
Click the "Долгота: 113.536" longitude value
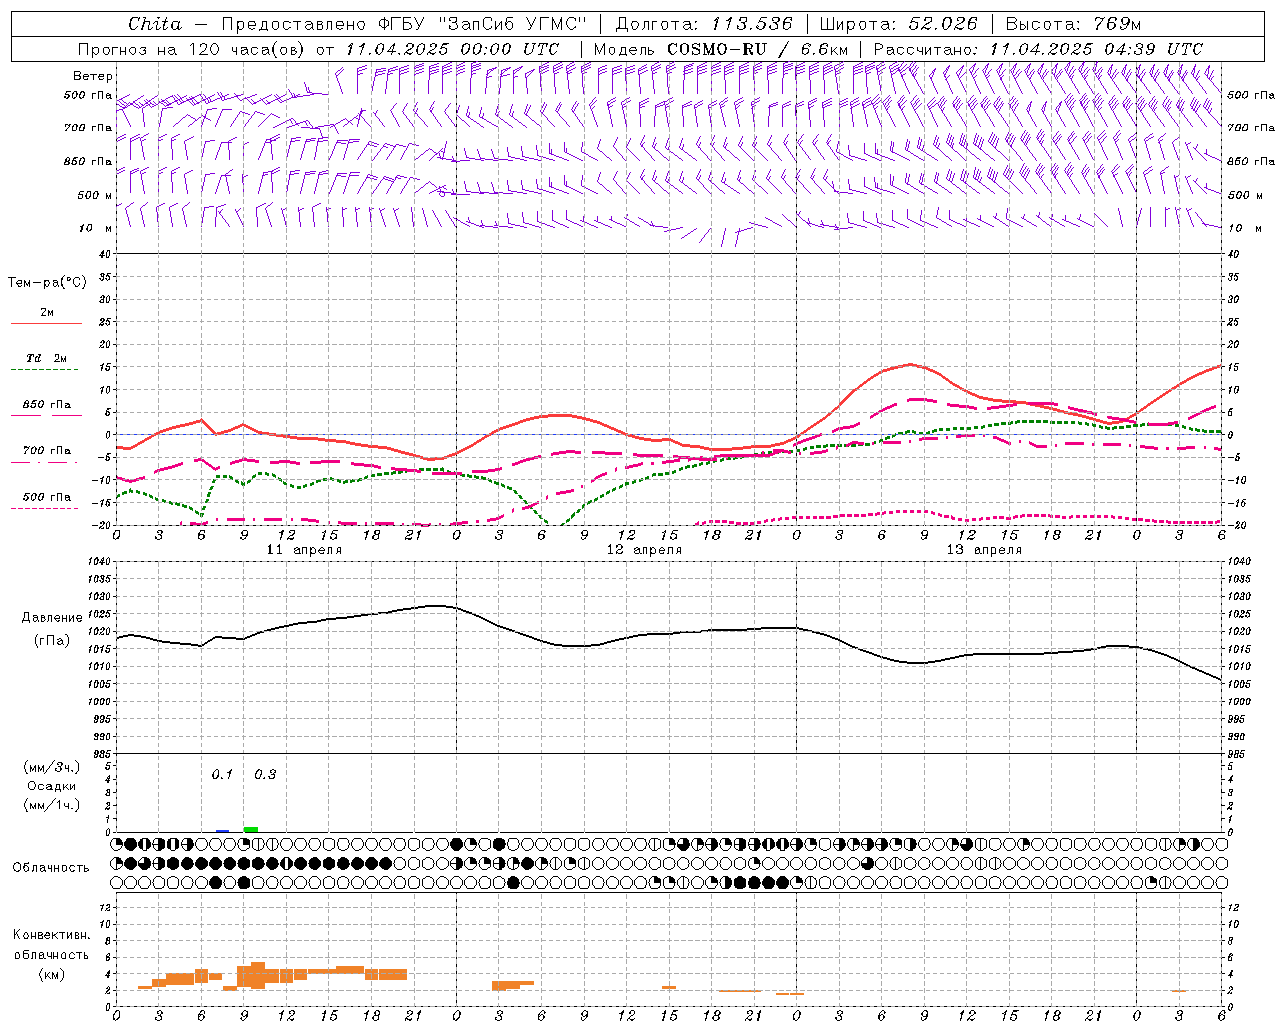click(x=704, y=24)
